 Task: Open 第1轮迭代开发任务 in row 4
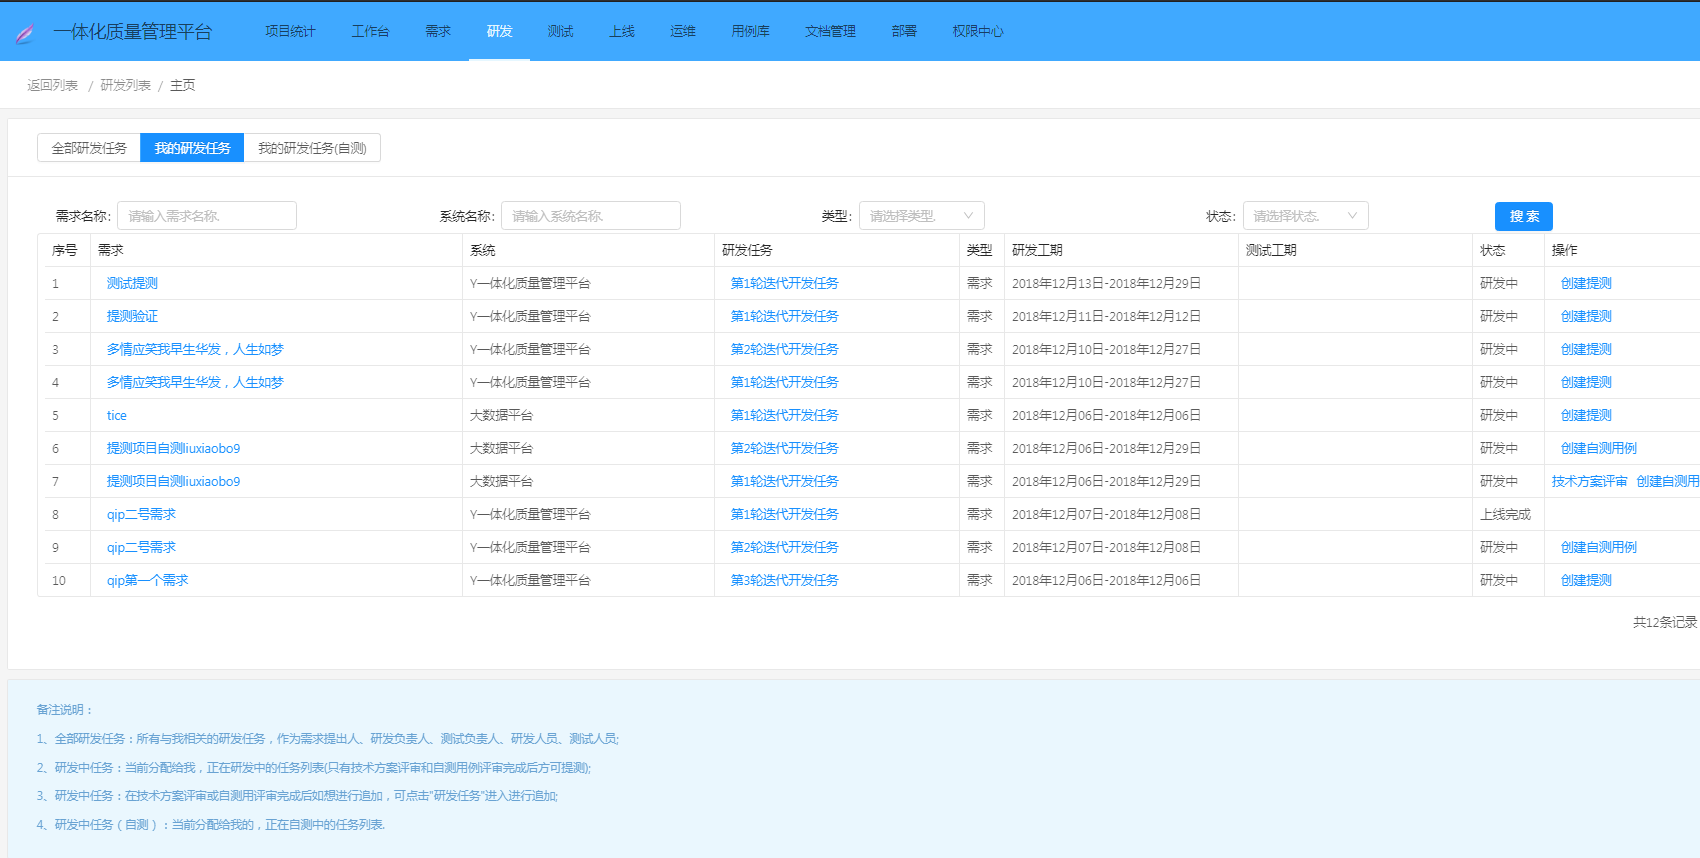click(785, 382)
